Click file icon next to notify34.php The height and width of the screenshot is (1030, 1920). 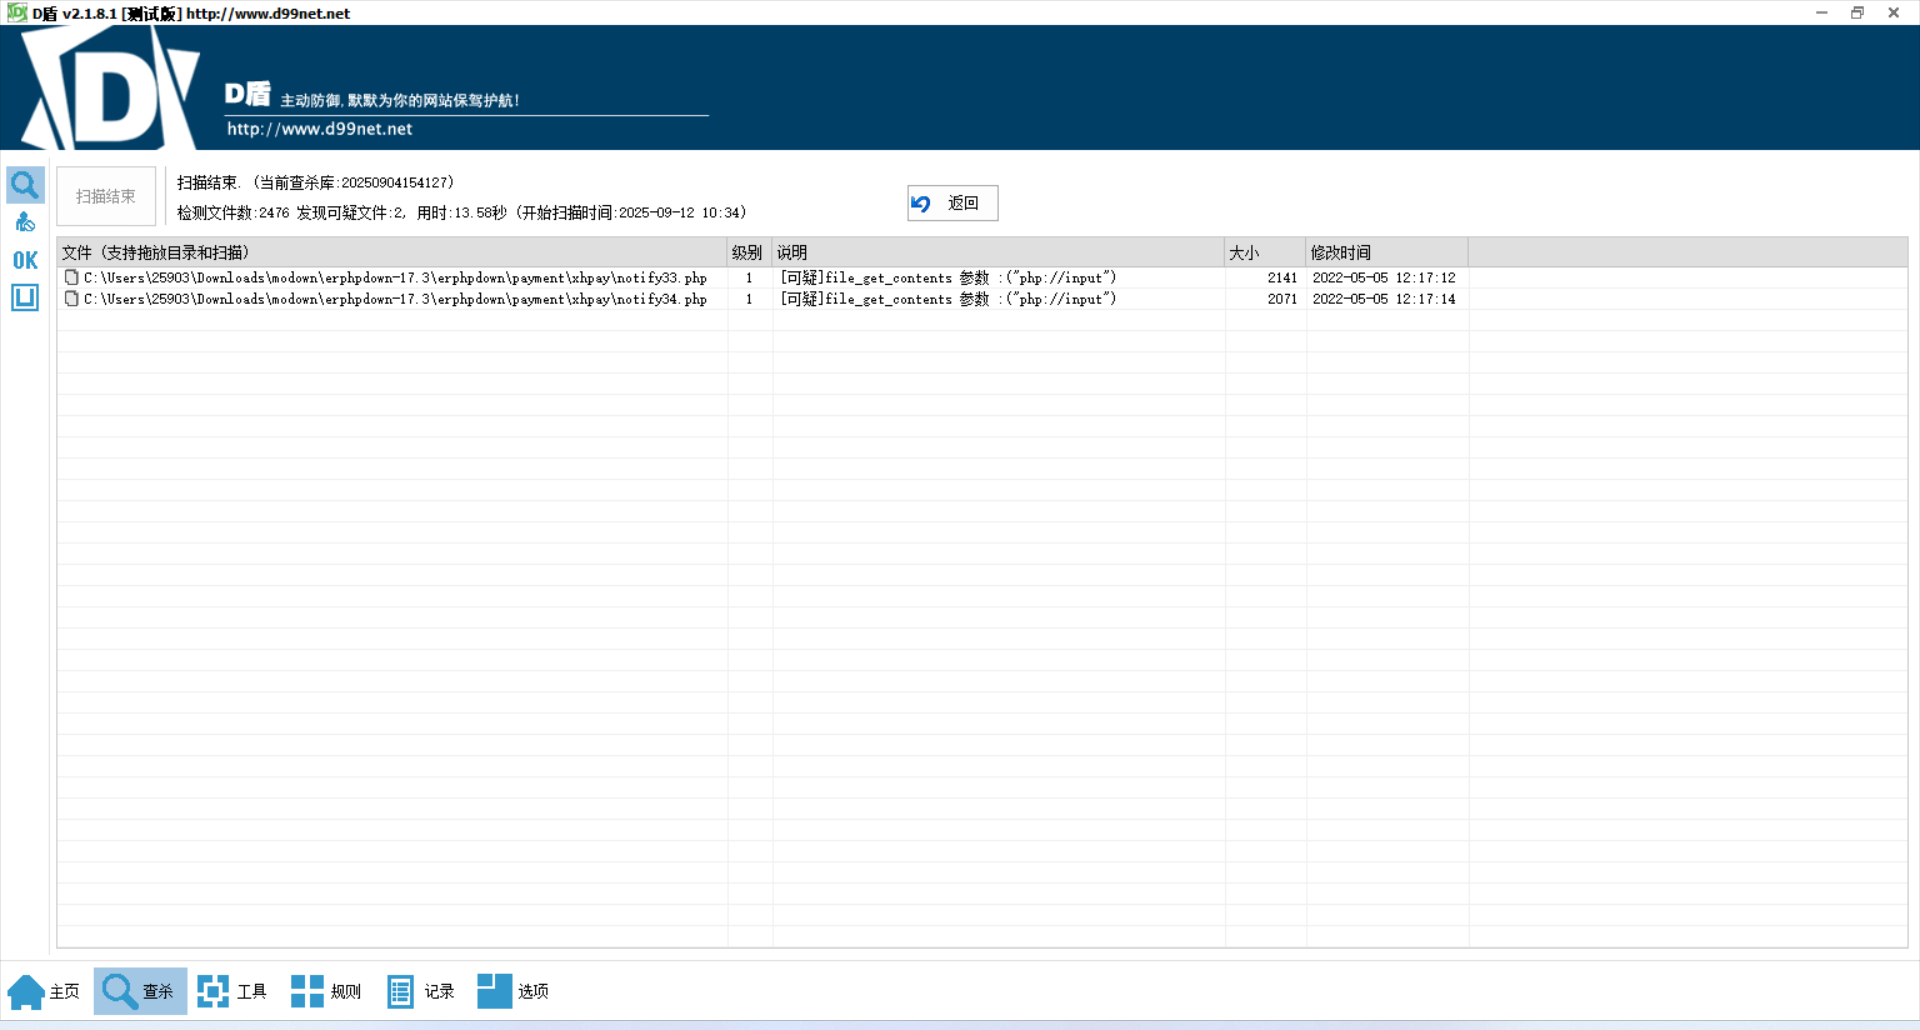pyautogui.click(x=71, y=299)
